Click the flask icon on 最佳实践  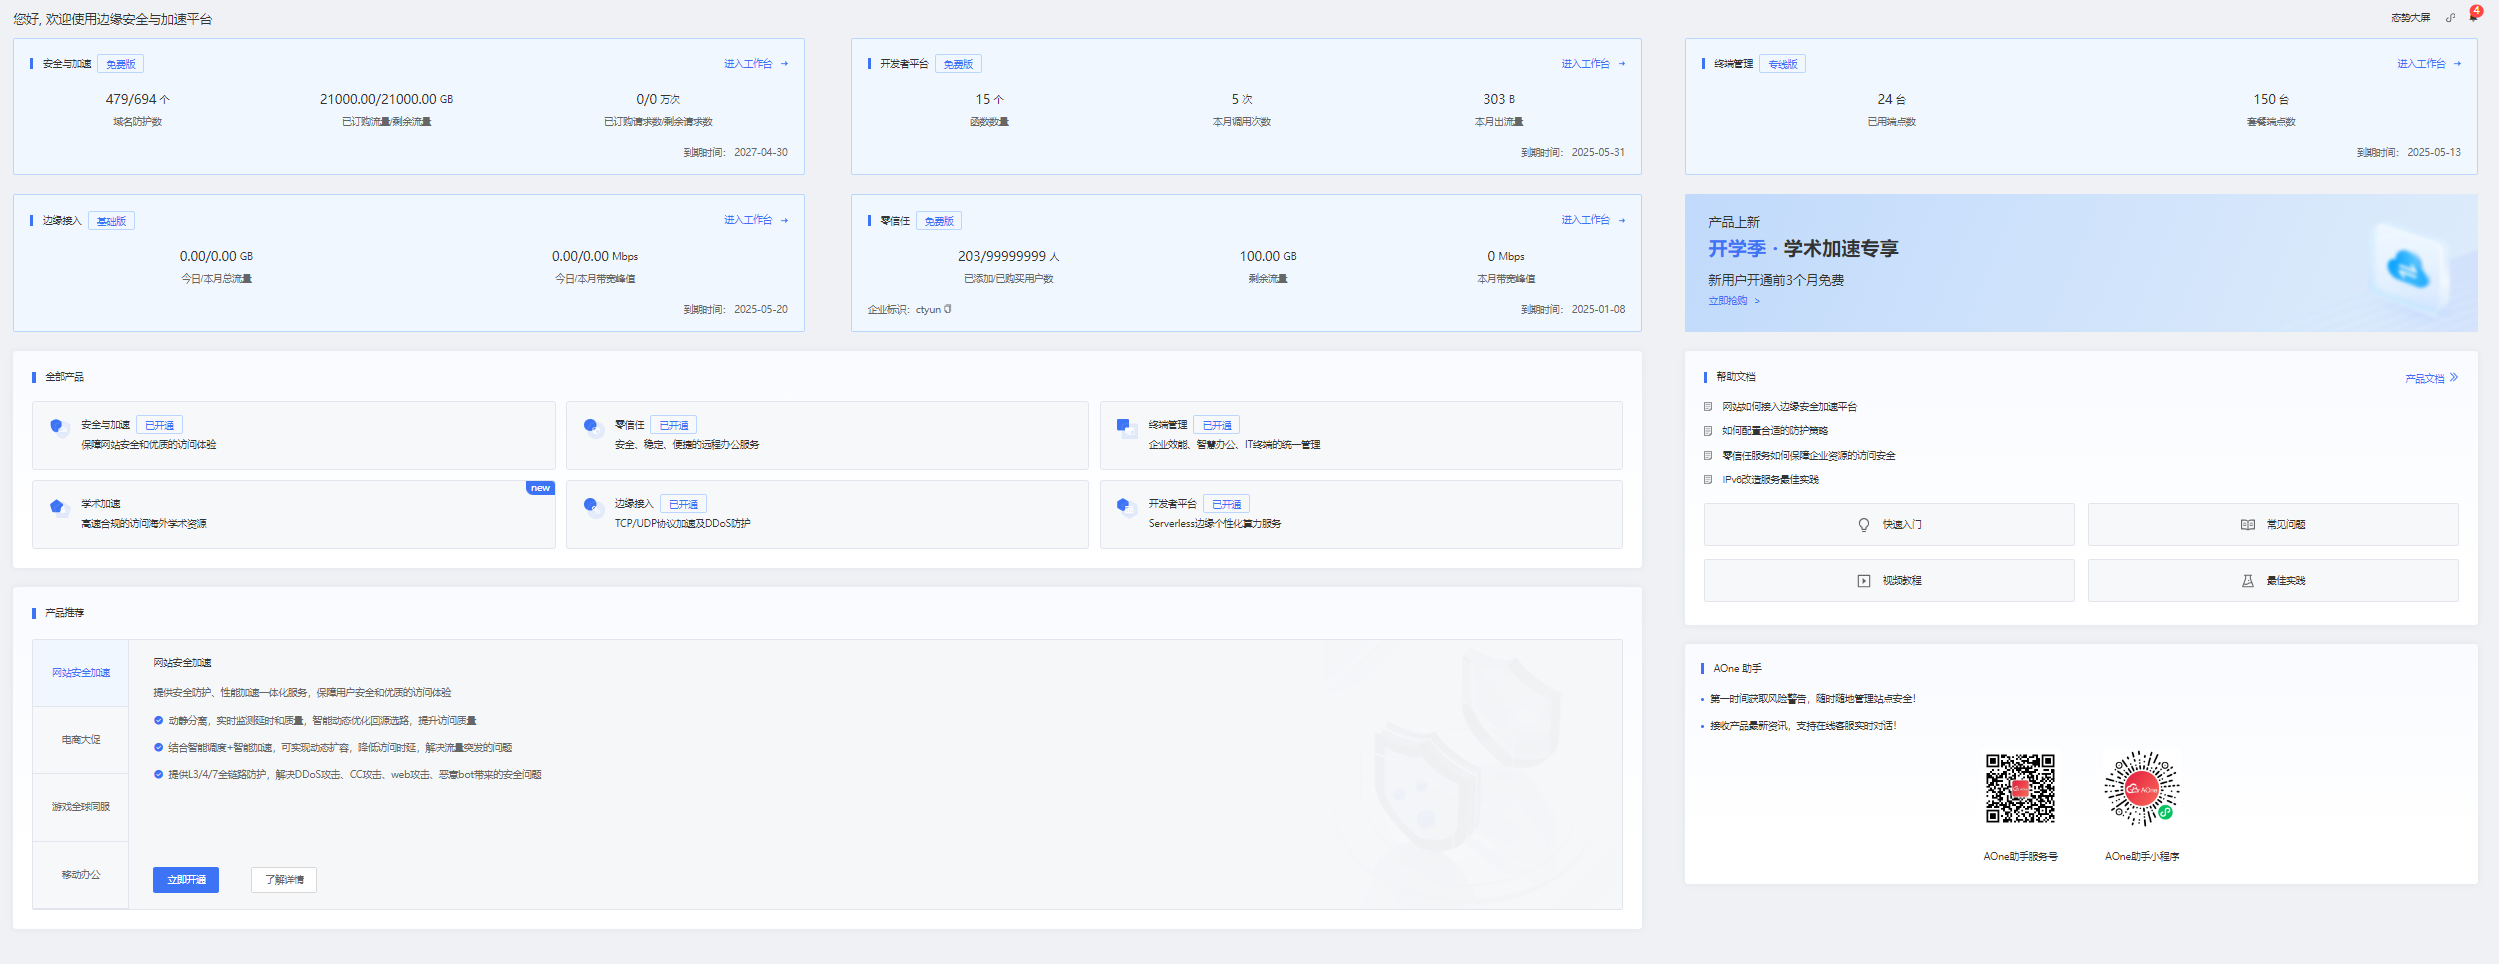2248,581
